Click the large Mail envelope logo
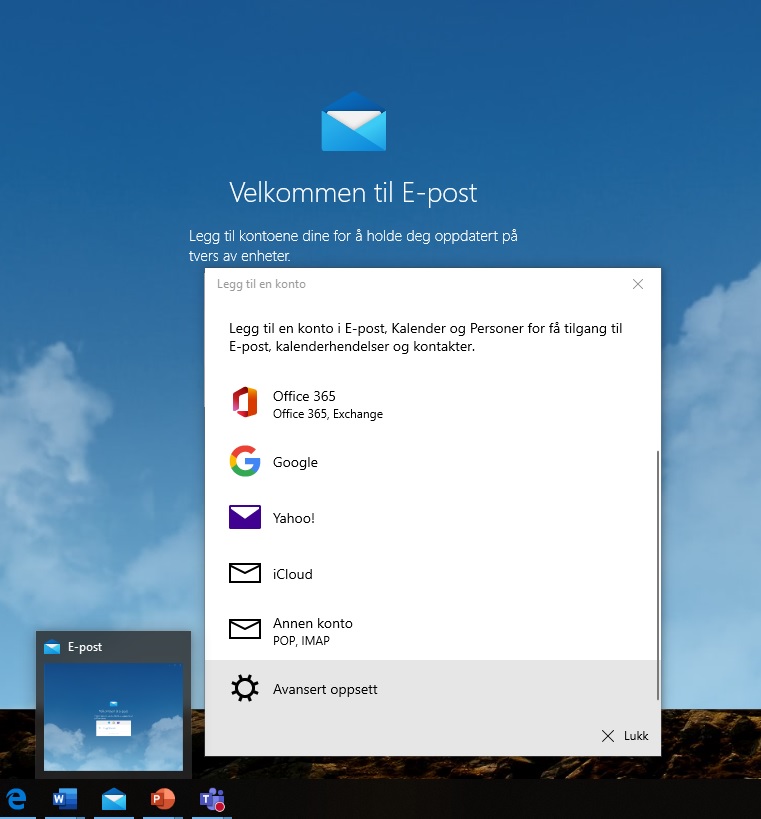Viewport: 761px width, 819px height. (354, 122)
